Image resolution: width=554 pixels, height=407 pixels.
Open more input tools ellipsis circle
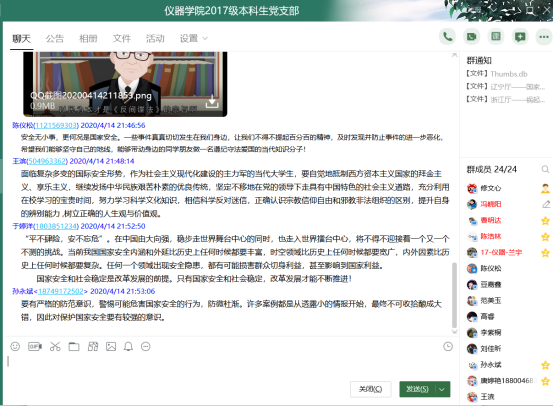[x=146, y=347]
